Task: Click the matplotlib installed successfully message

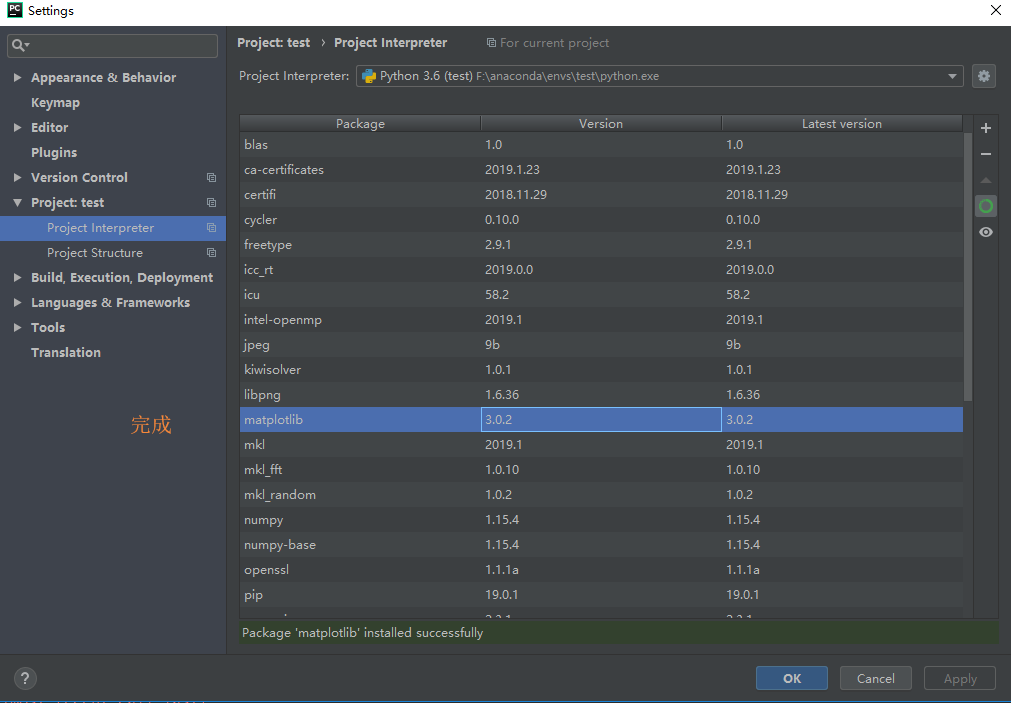Action: point(362,633)
